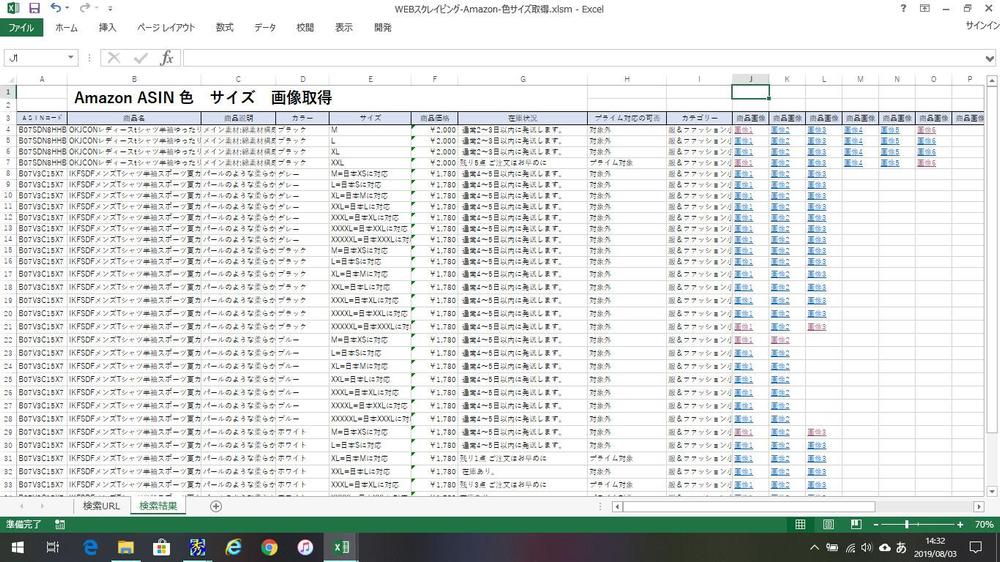This screenshot has height=562, width=1000.
Task: Select the '在庫状況' header cell
Action: [522, 118]
